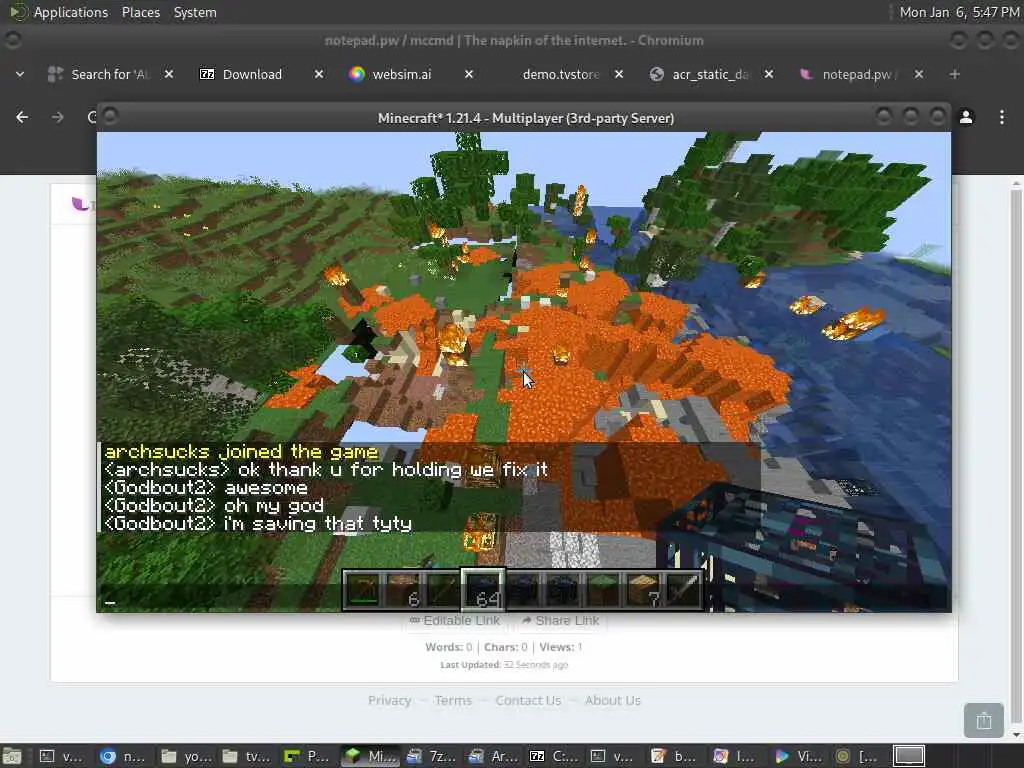Close the demo.tvstore tab
This screenshot has width=1024, height=768.
coord(618,74)
